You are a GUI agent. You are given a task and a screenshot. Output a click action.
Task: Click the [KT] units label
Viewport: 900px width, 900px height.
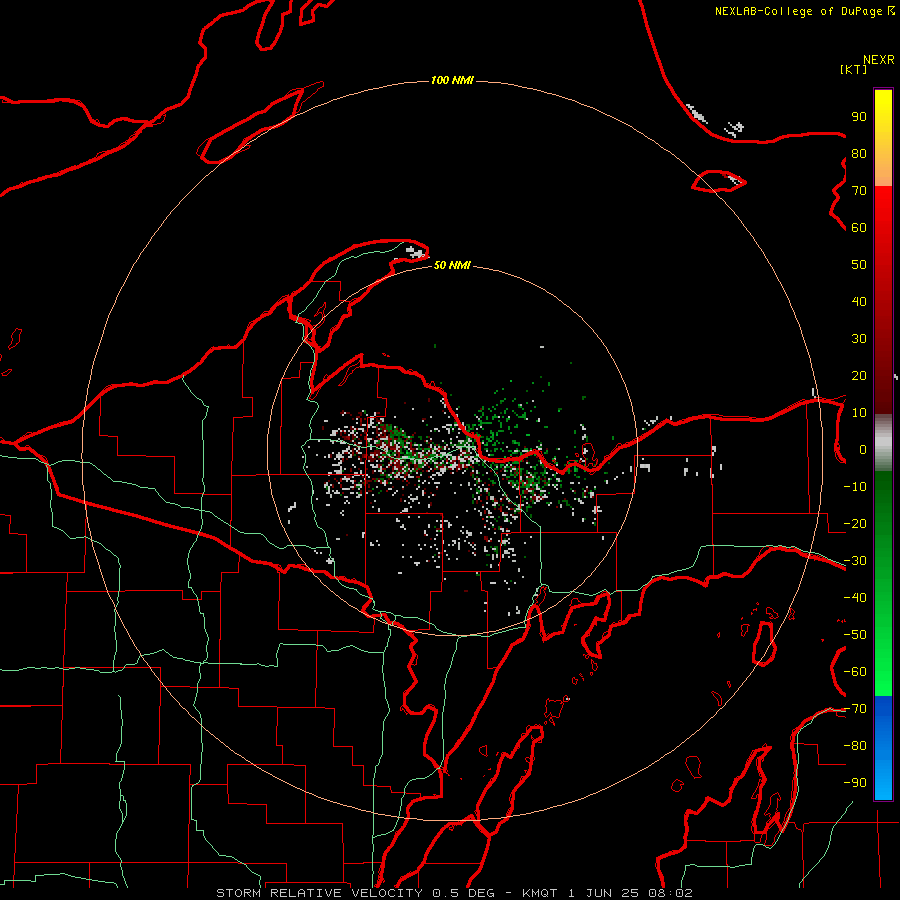(854, 69)
